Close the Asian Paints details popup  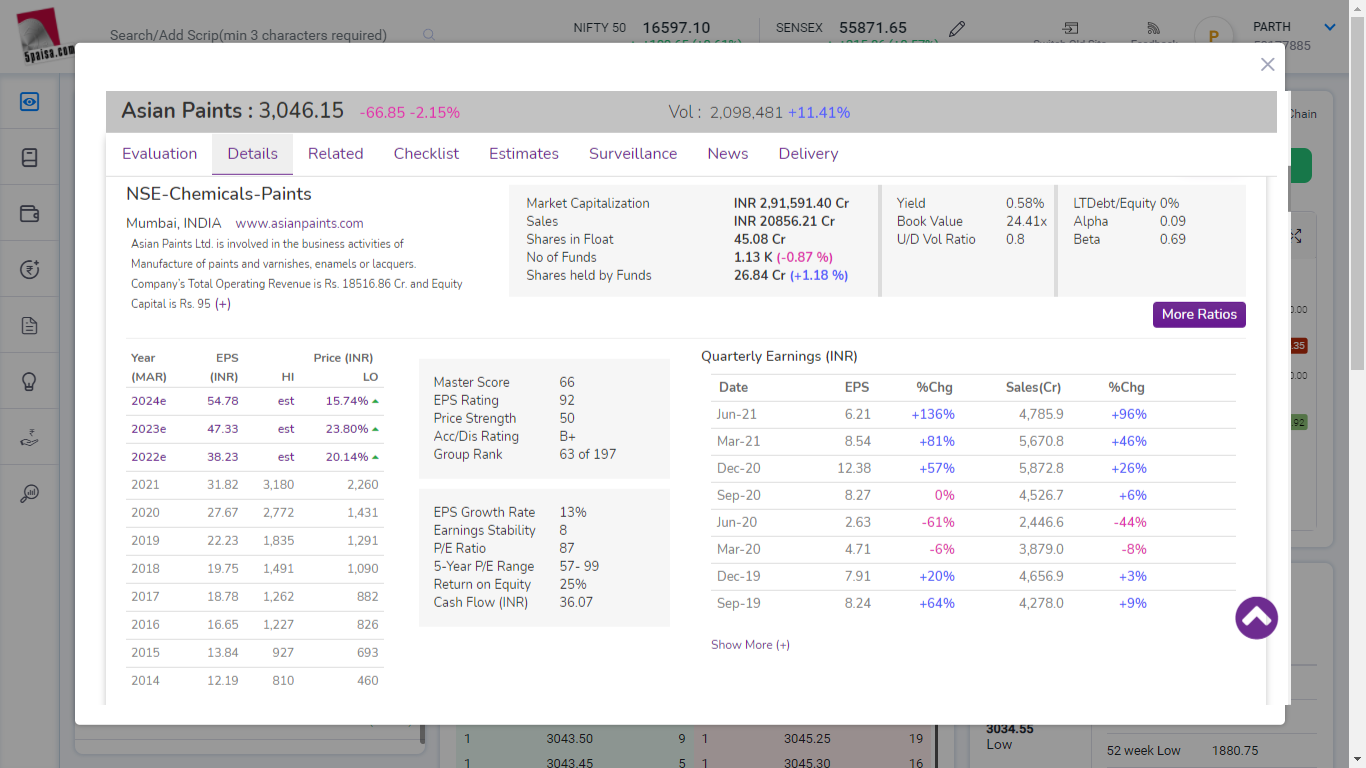click(x=1267, y=64)
